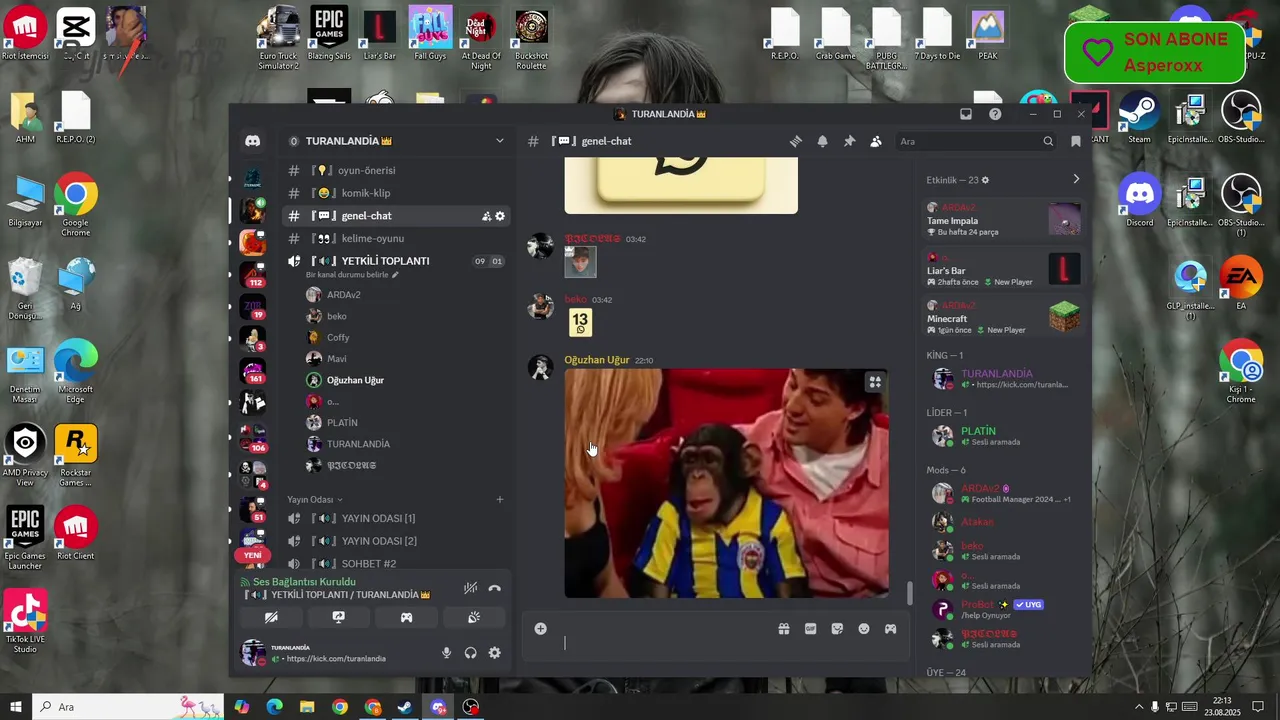This screenshot has width=1280, height=720.
Task: Open the Steam desktop shortcut
Action: 1139,118
